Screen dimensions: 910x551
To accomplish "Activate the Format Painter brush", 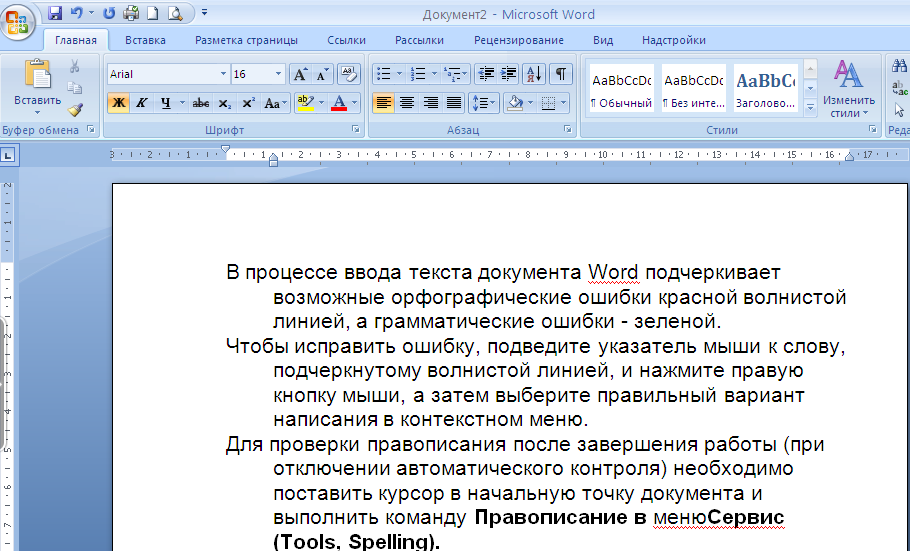I will (x=74, y=109).
